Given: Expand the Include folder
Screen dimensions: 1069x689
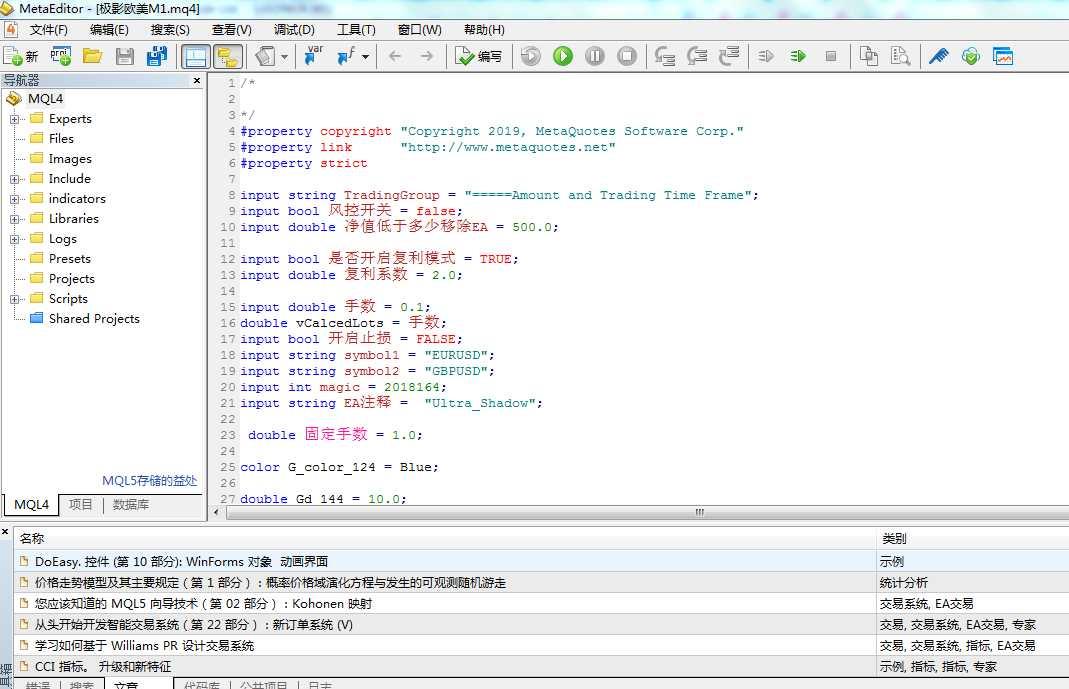Looking at the screenshot, I should (14, 179).
